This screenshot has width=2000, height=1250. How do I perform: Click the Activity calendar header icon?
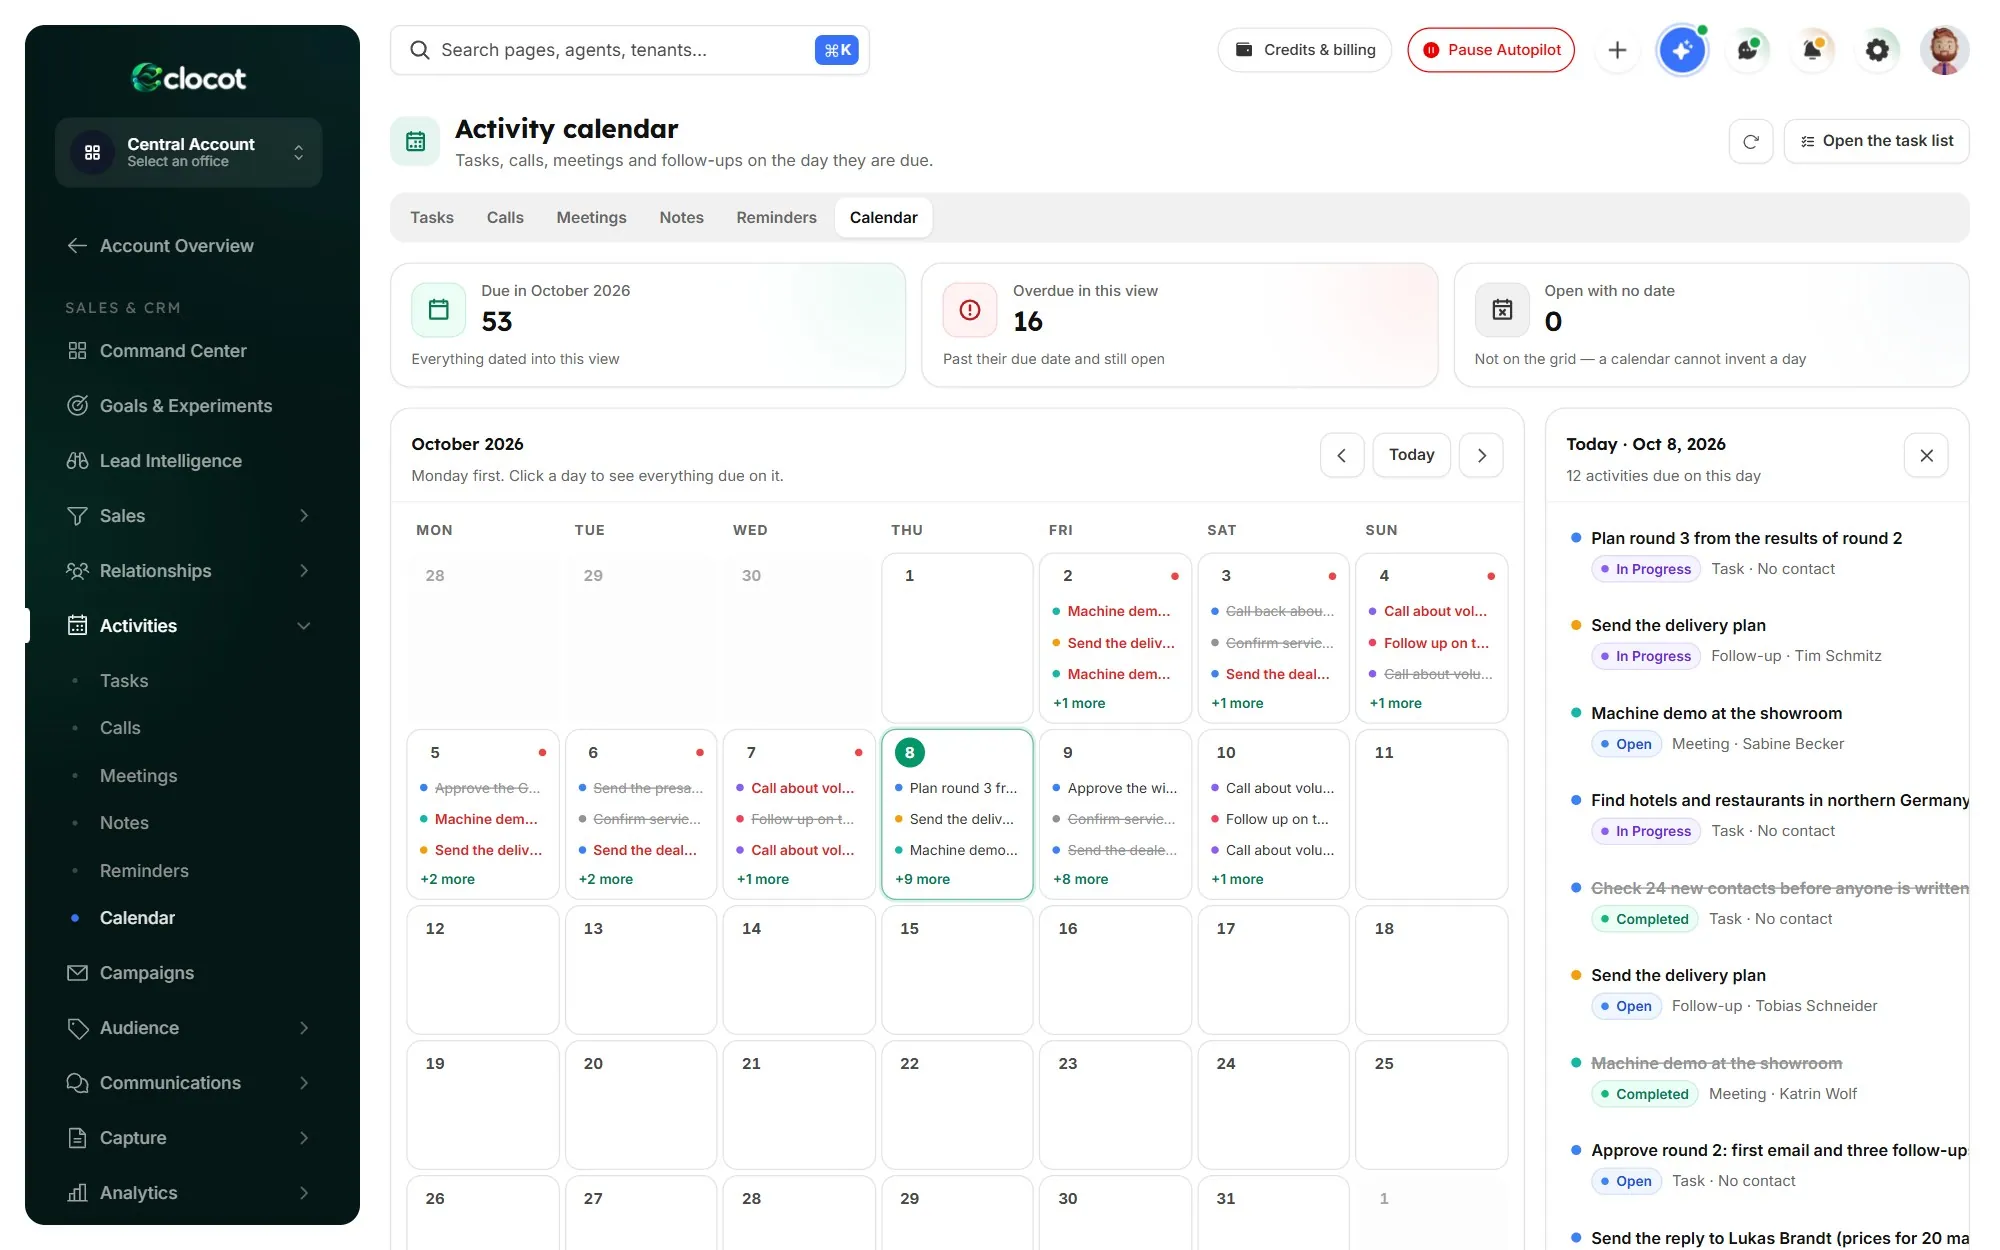pyautogui.click(x=415, y=142)
